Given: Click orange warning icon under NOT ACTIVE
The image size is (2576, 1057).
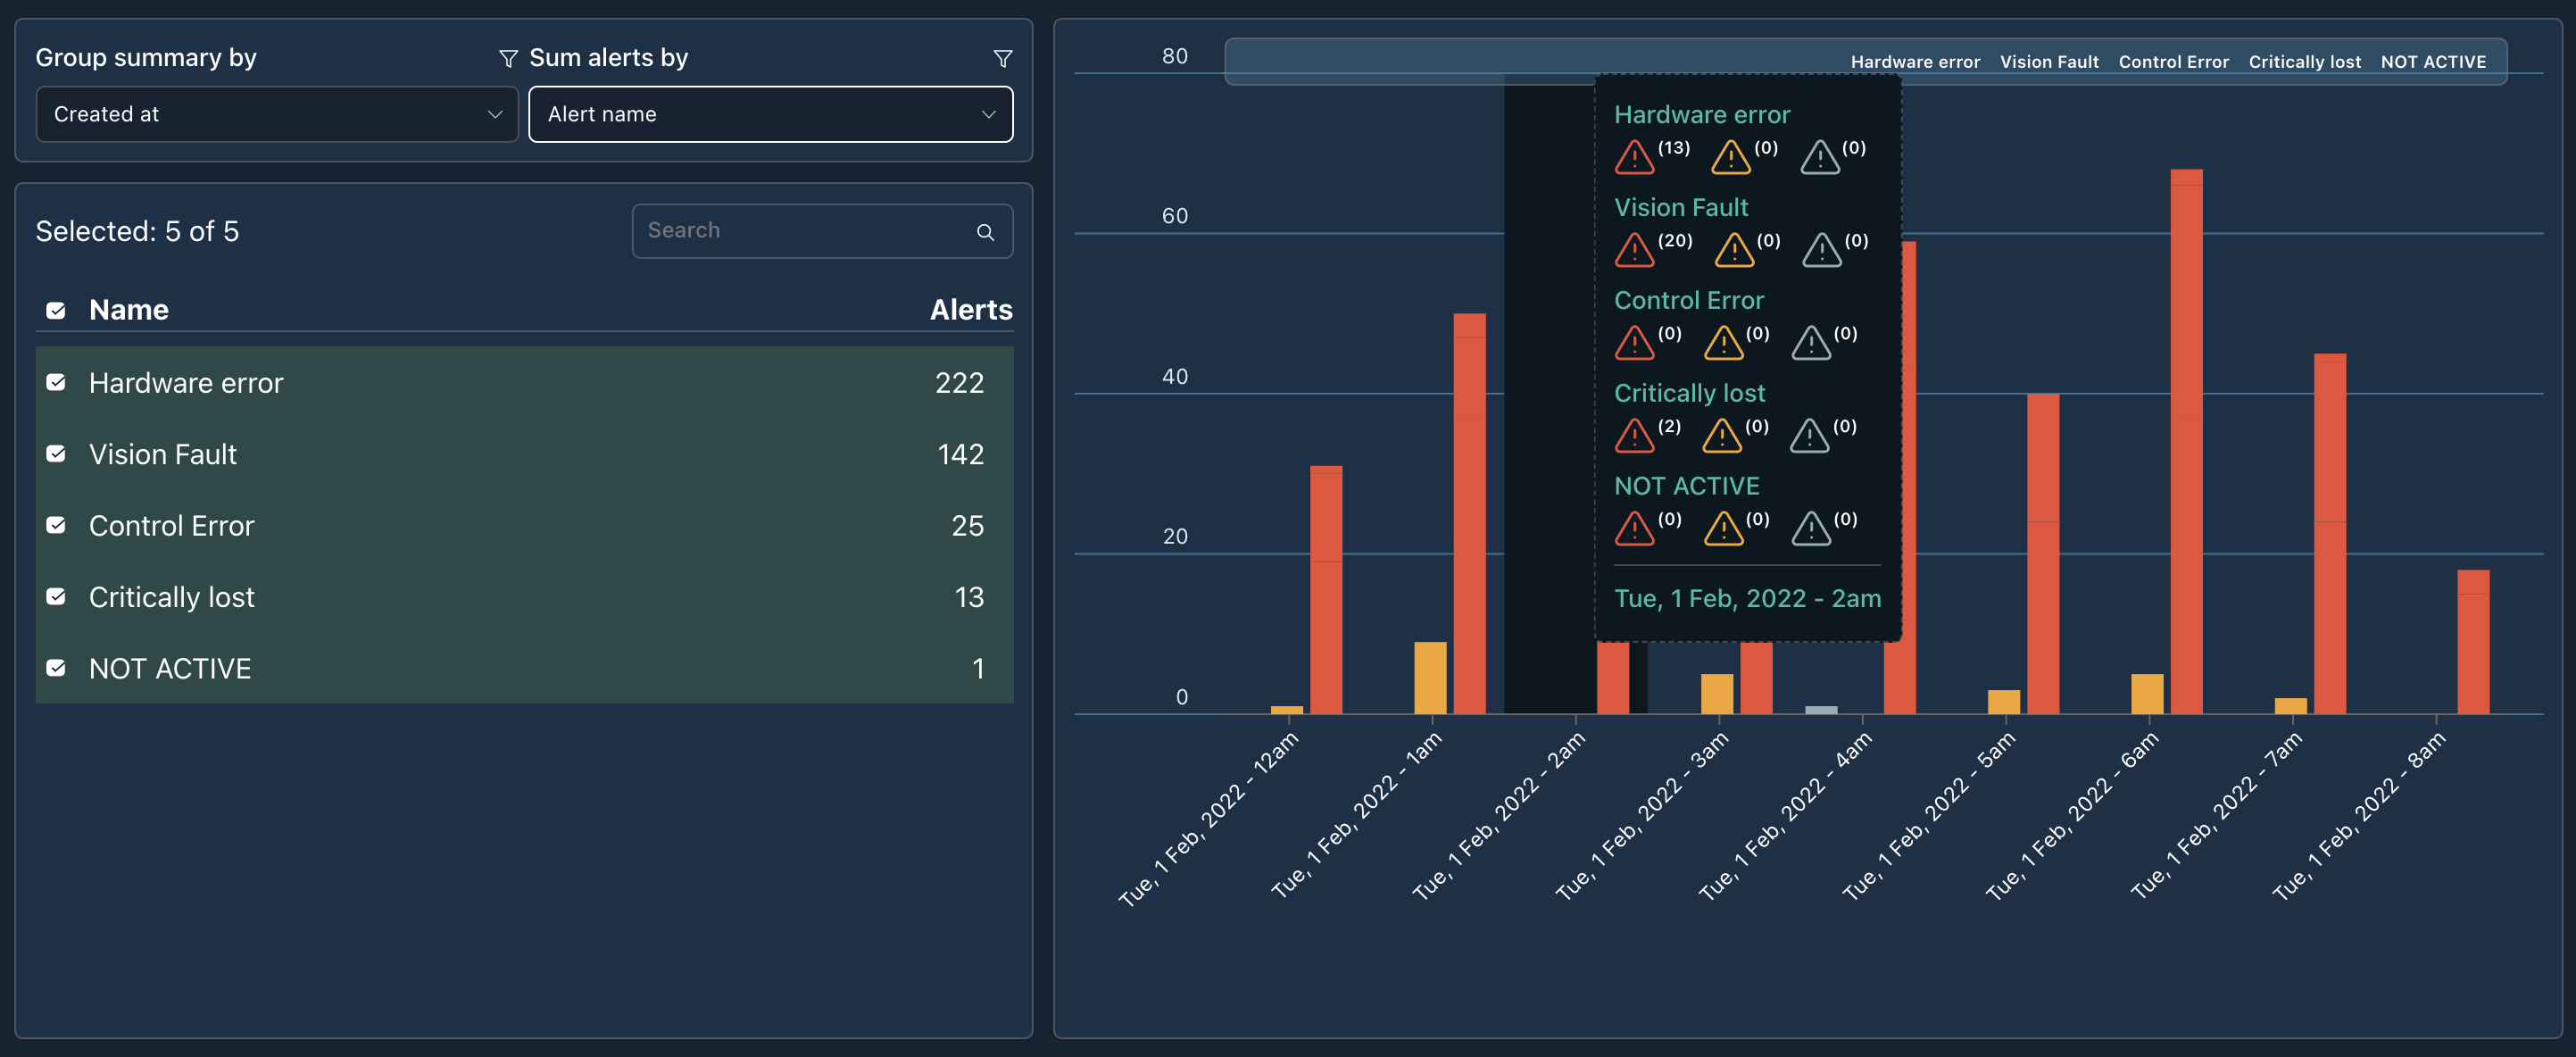Looking at the screenshot, I should pos(1723,529).
